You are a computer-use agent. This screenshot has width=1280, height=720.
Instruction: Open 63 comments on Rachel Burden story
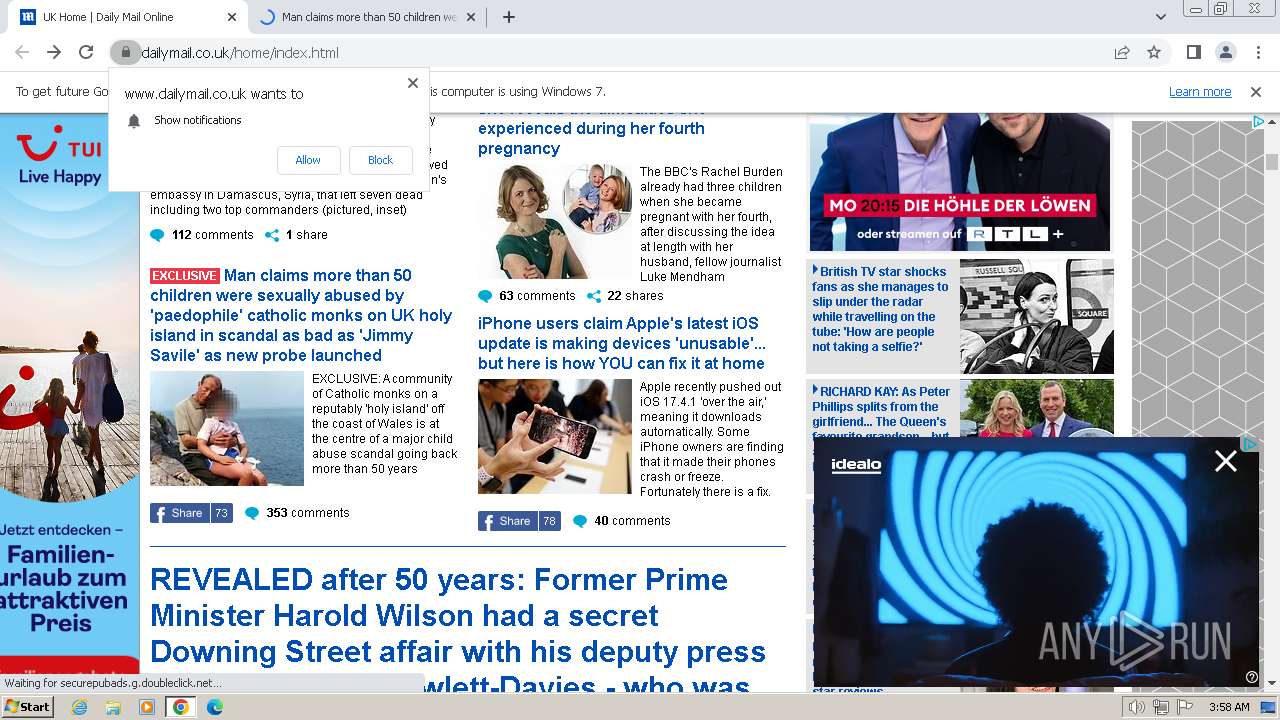(527, 296)
